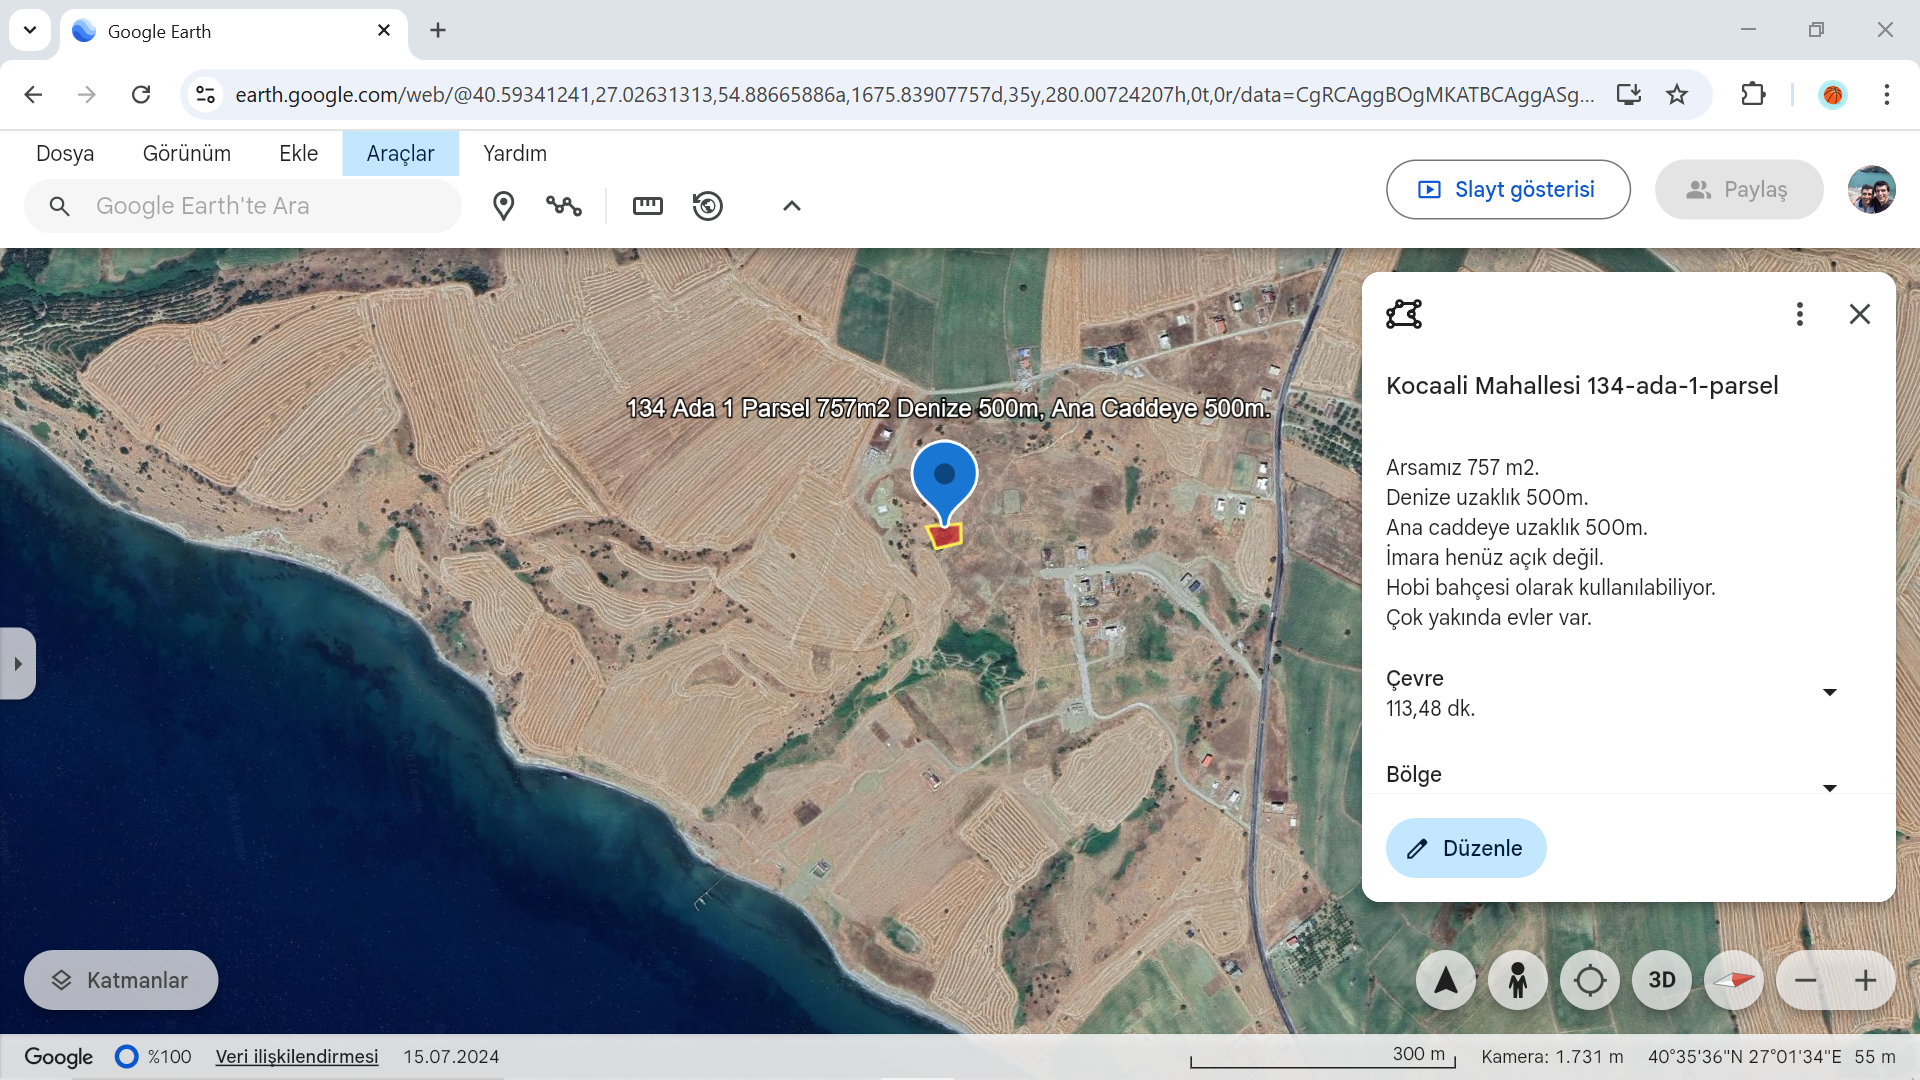
Task: Expand the Çevre units dropdown
Action: 1830,692
